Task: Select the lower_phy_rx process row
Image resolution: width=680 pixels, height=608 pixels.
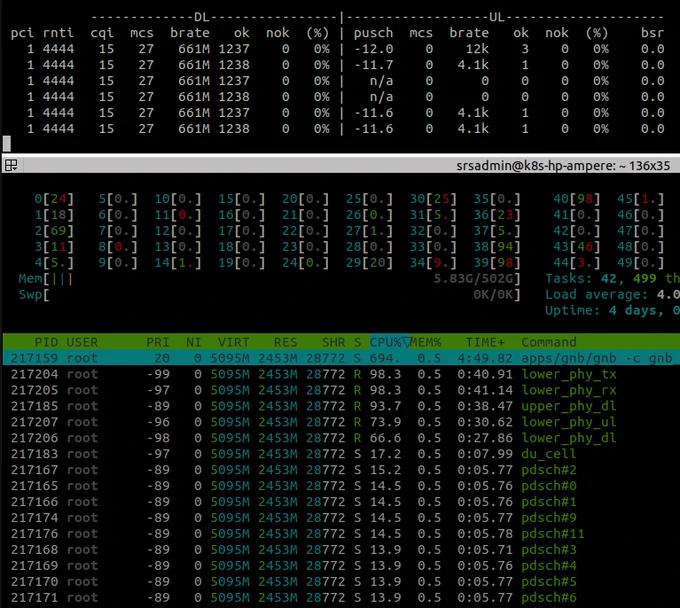Action: pos(341,390)
